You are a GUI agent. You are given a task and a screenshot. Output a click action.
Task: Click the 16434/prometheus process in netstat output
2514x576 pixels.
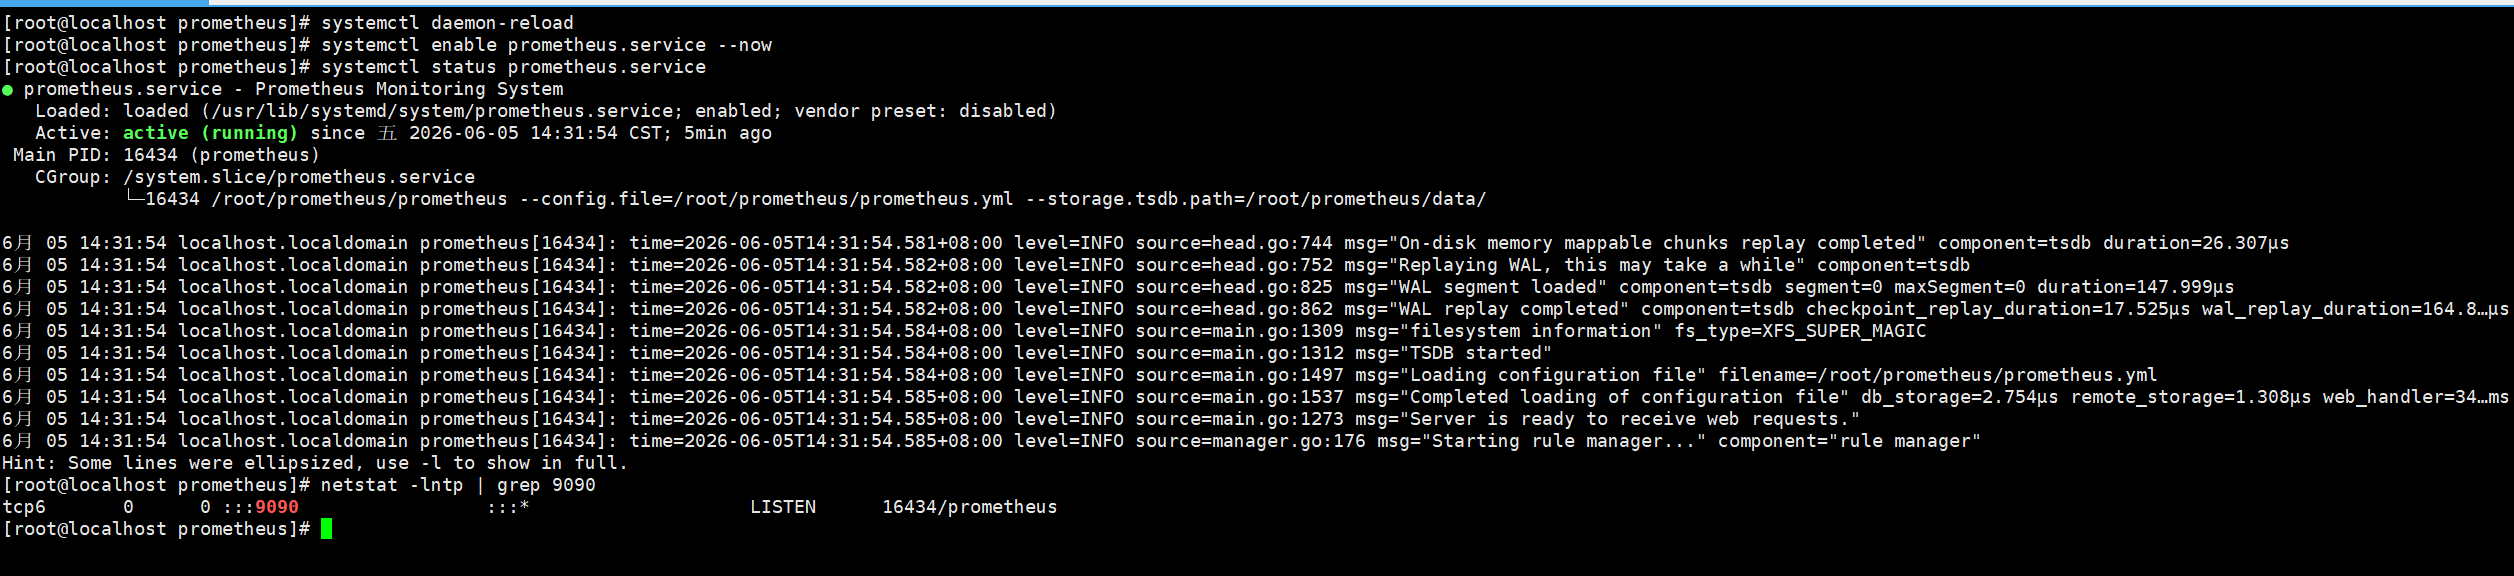click(969, 507)
